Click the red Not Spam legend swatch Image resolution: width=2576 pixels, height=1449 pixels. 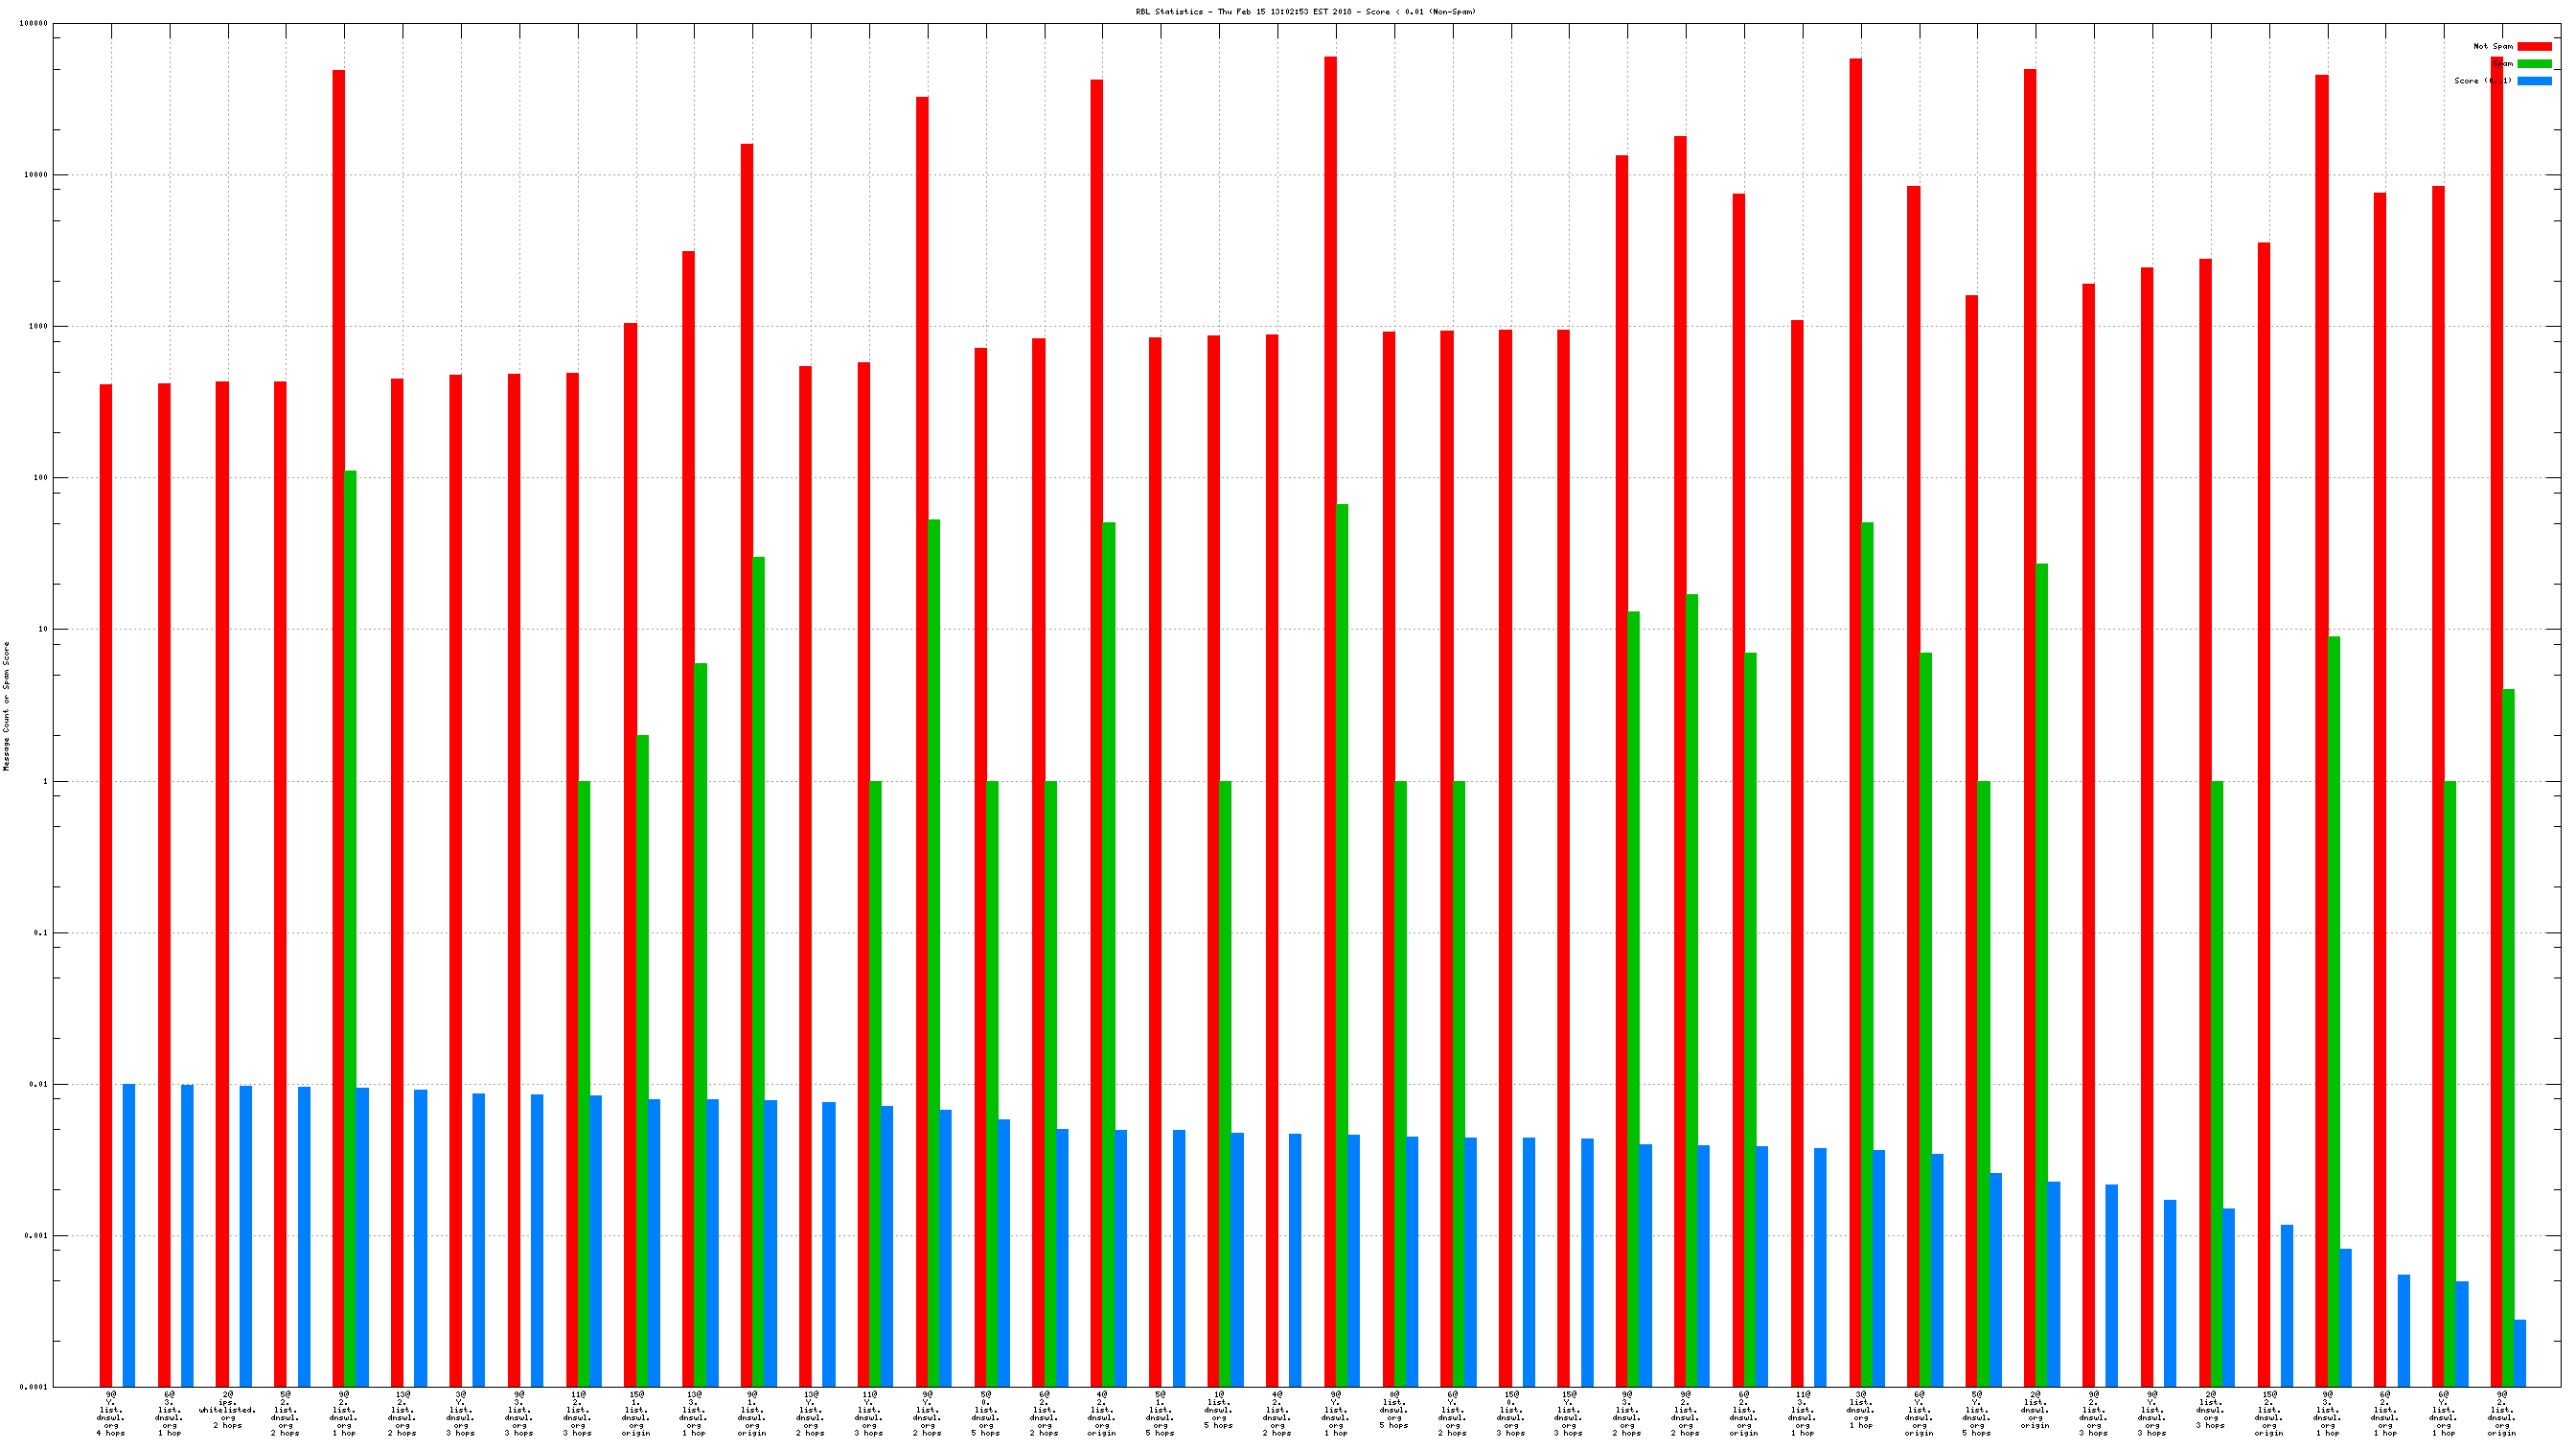tap(2533, 46)
